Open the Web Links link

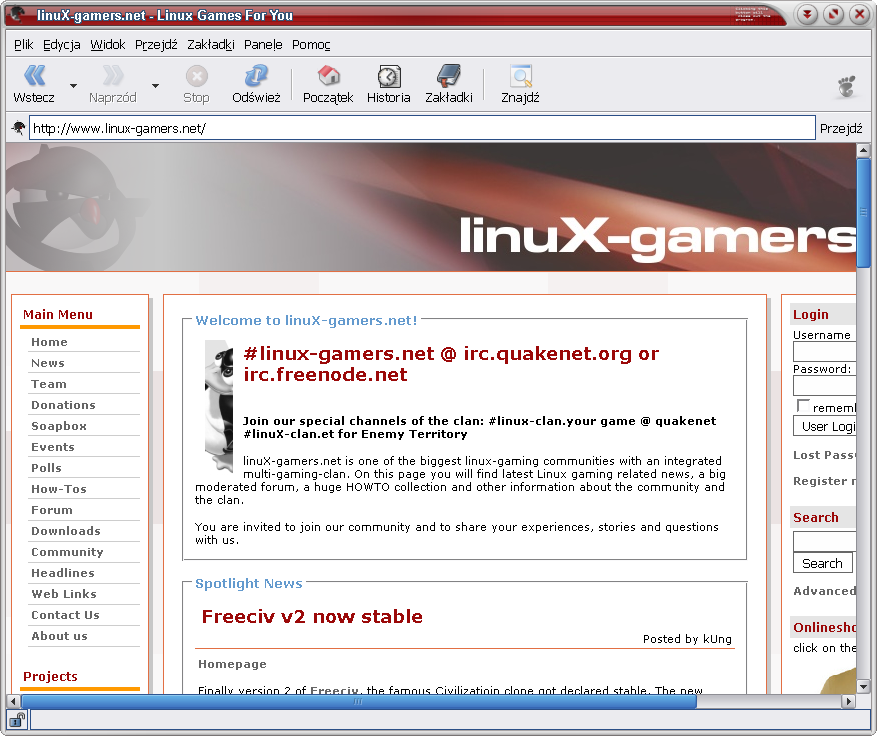64,594
